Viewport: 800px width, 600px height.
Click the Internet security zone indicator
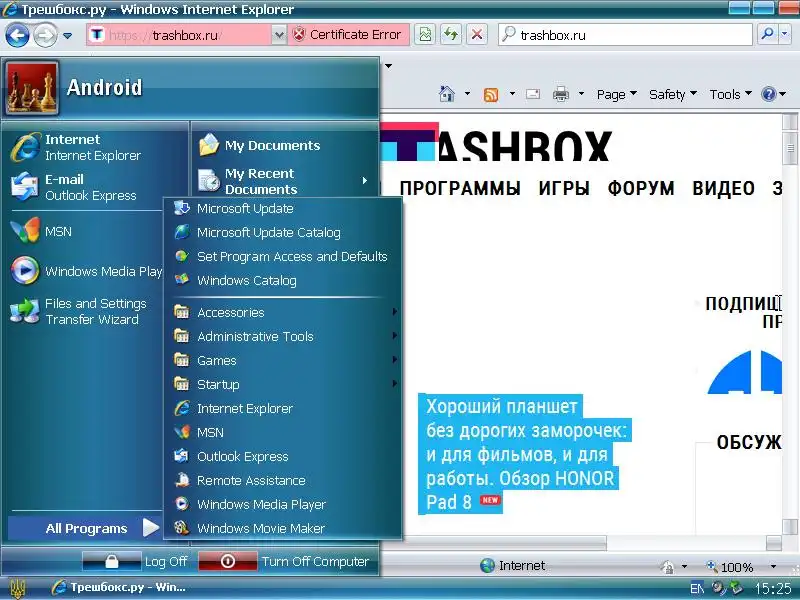[x=513, y=565]
